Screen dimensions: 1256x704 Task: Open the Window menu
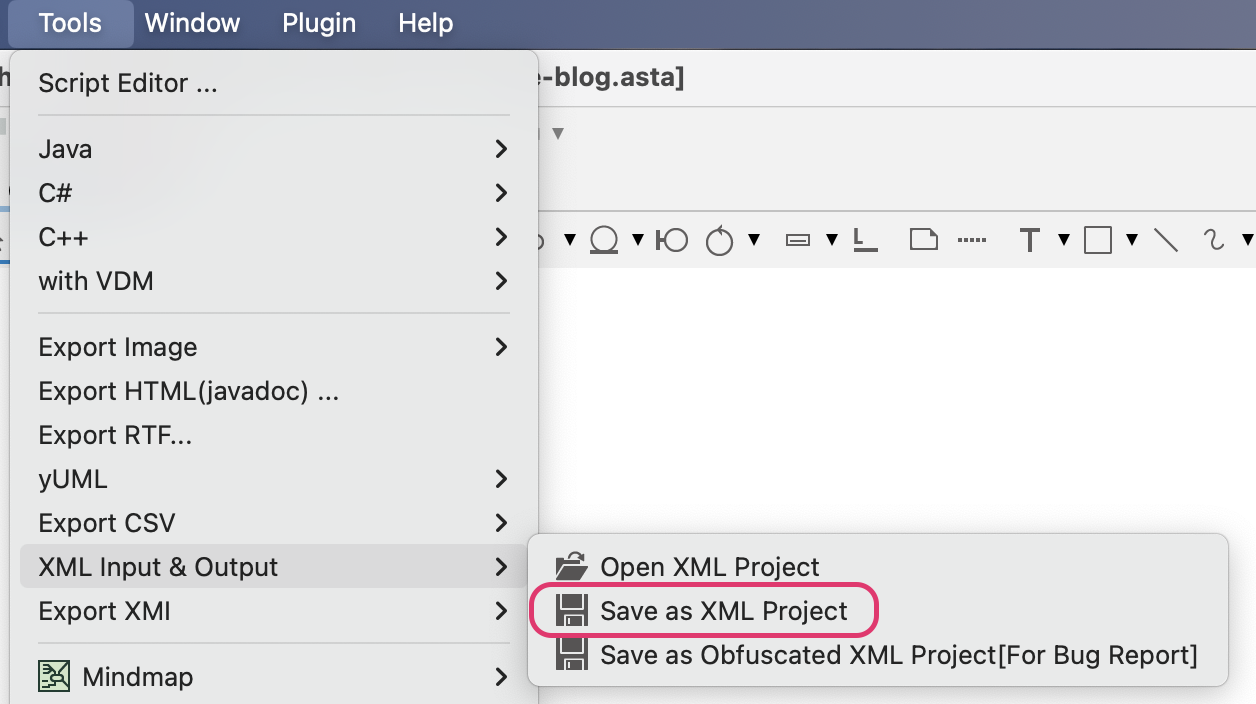pyautogui.click(x=192, y=23)
